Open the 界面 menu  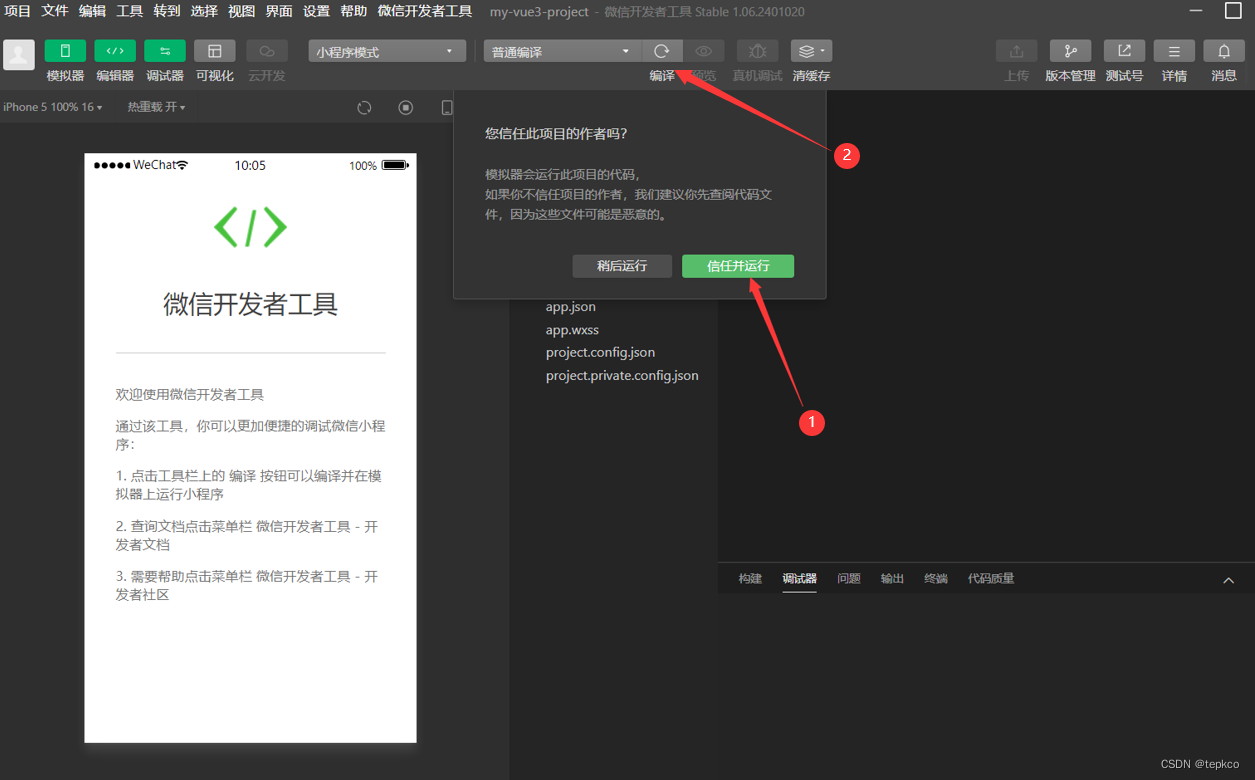tap(279, 11)
